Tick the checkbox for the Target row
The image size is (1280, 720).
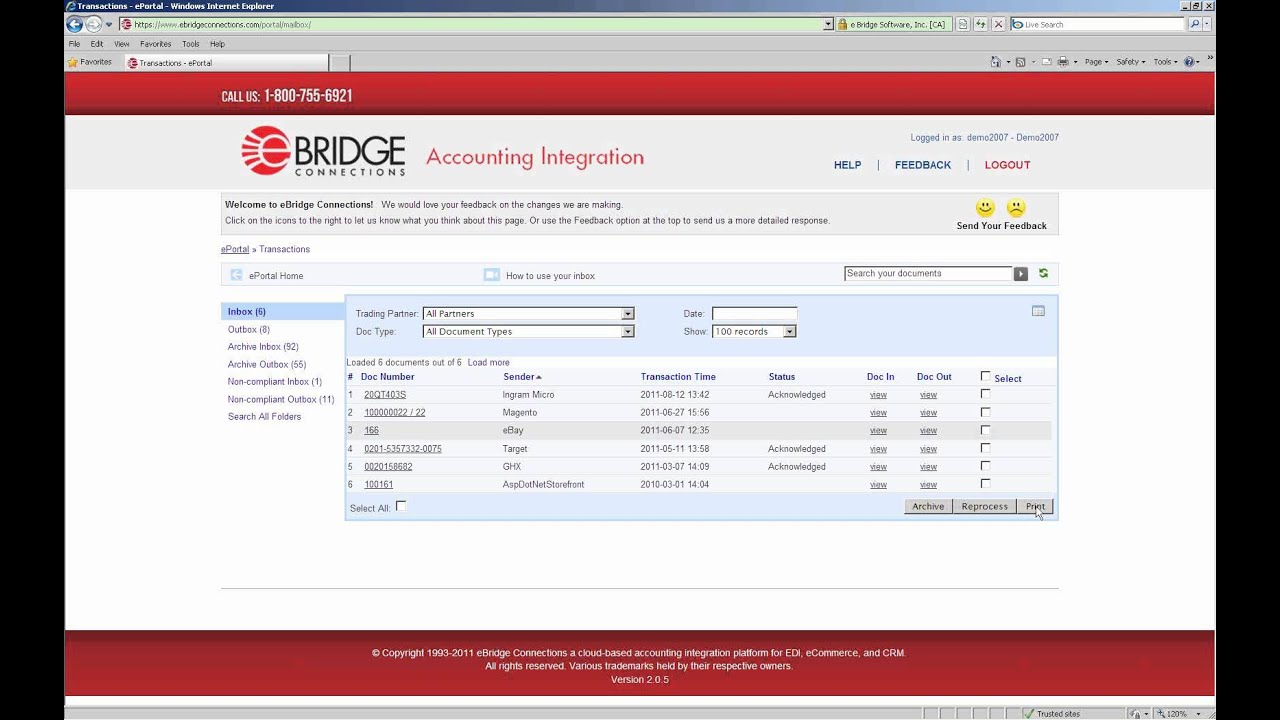[985, 448]
